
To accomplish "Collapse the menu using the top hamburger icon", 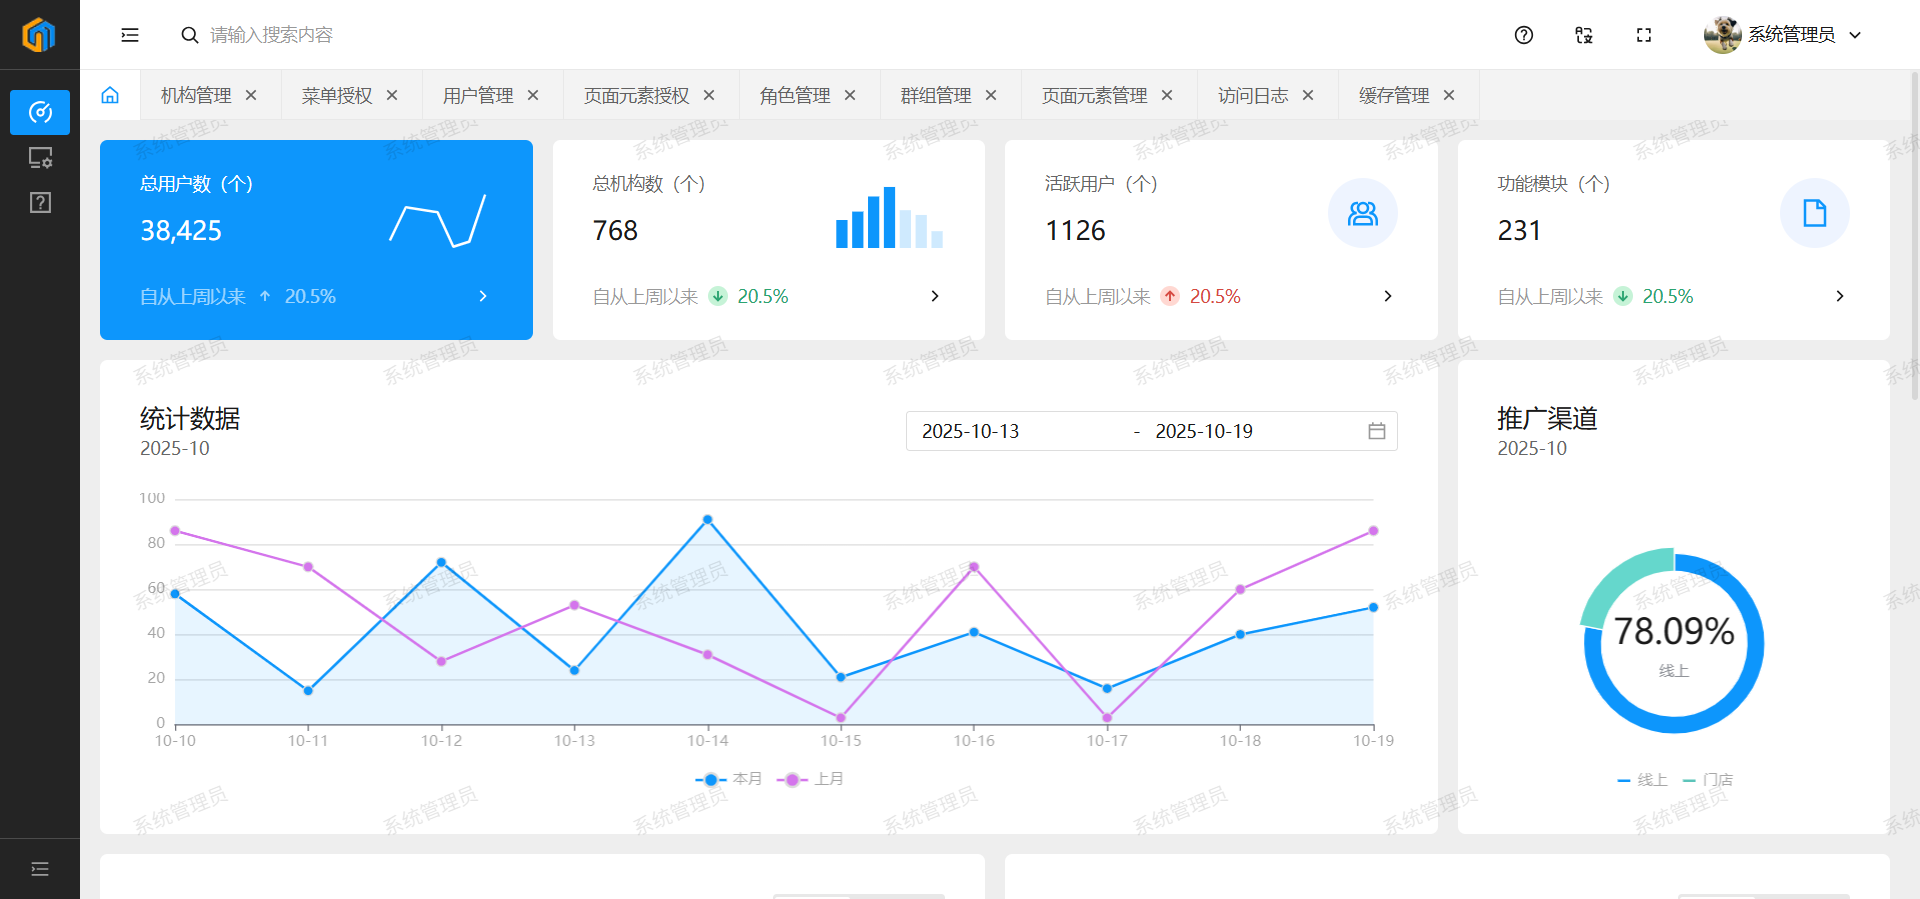I will (130, 35).
